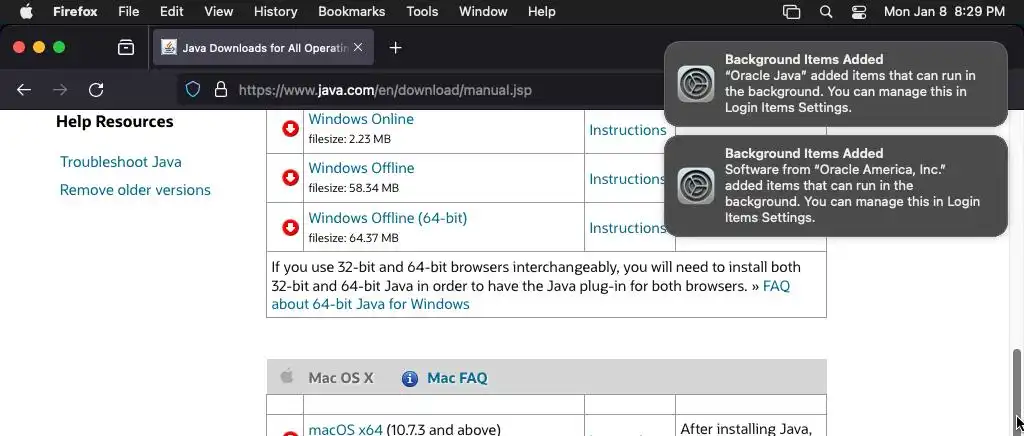This screenshot has height=436, width=1024.
Task: Open a new tab with plus button
Action: point(395,48)
